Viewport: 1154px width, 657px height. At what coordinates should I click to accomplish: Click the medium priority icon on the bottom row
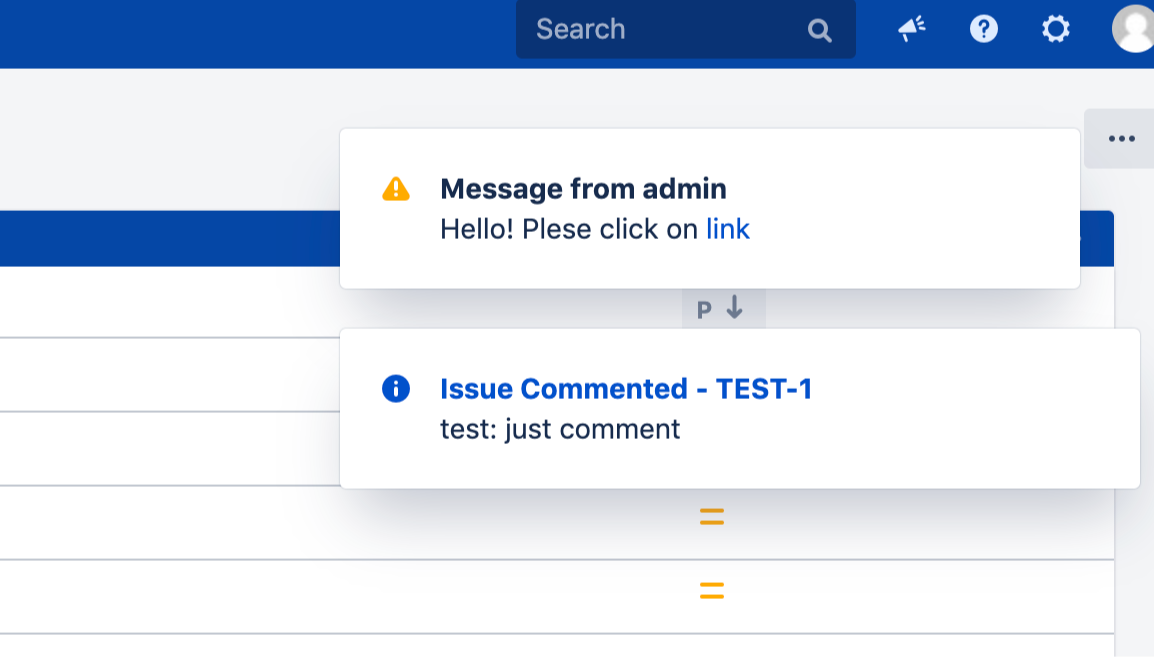pyautogui.click(x=711, y=591)
